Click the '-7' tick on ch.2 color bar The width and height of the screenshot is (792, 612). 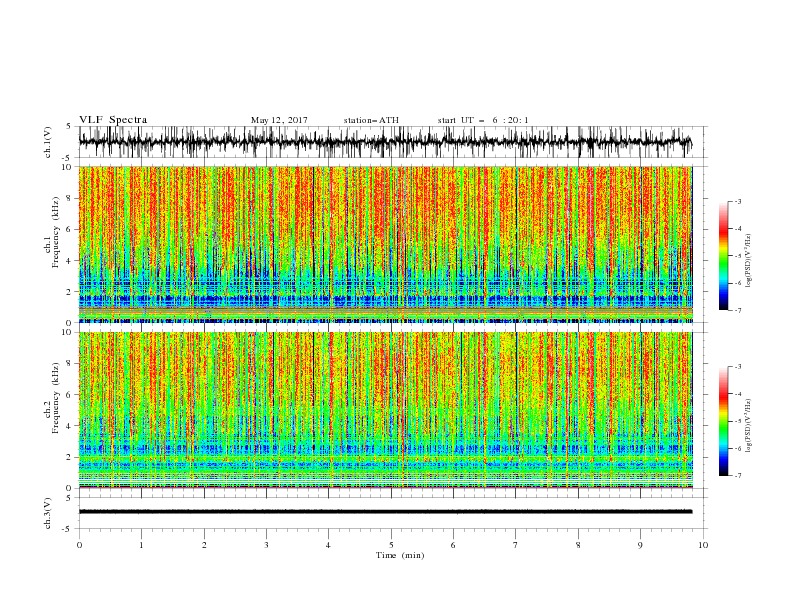(737, 476)
